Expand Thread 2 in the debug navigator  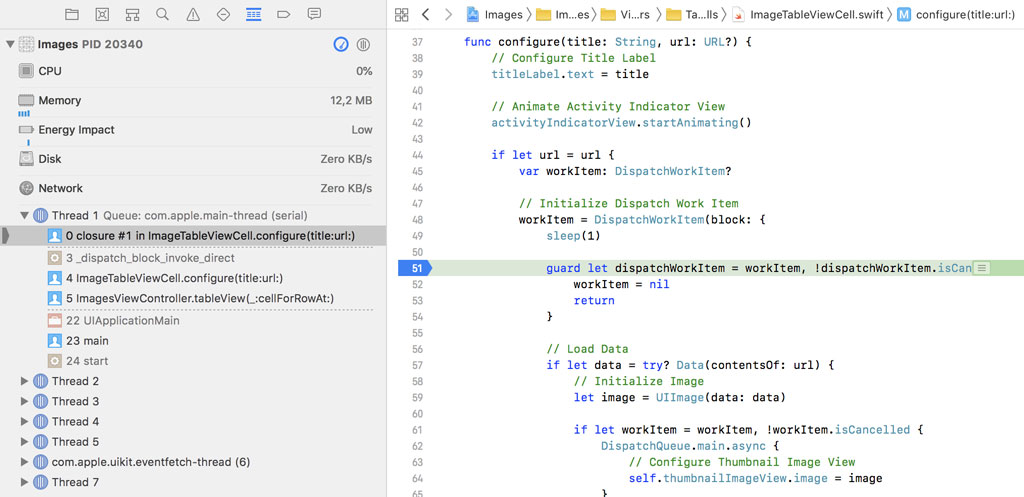(x=25, y=381)
